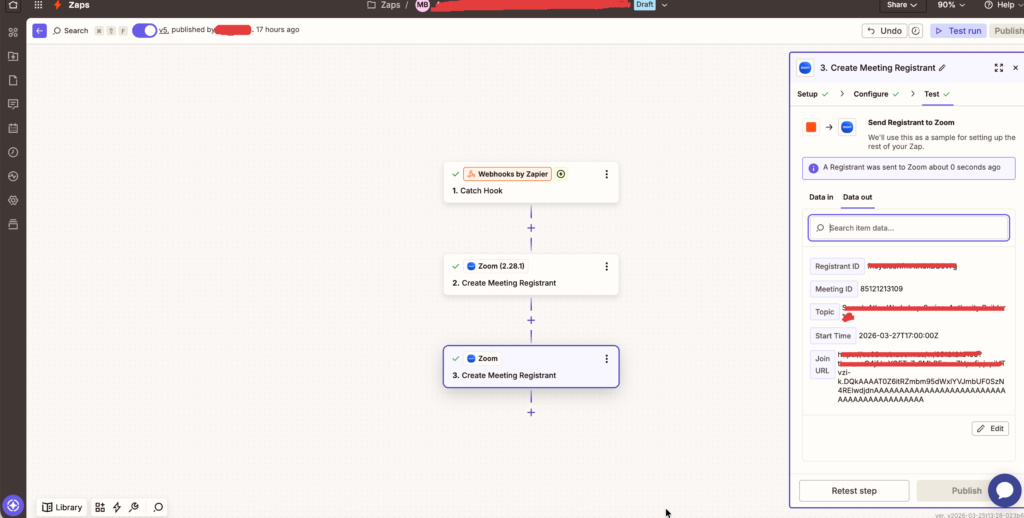Image resolution: width=1024 pixels, height=518 pixels.
Task: Click the plus below step 3 Zoom
Action: click(531, 412)
